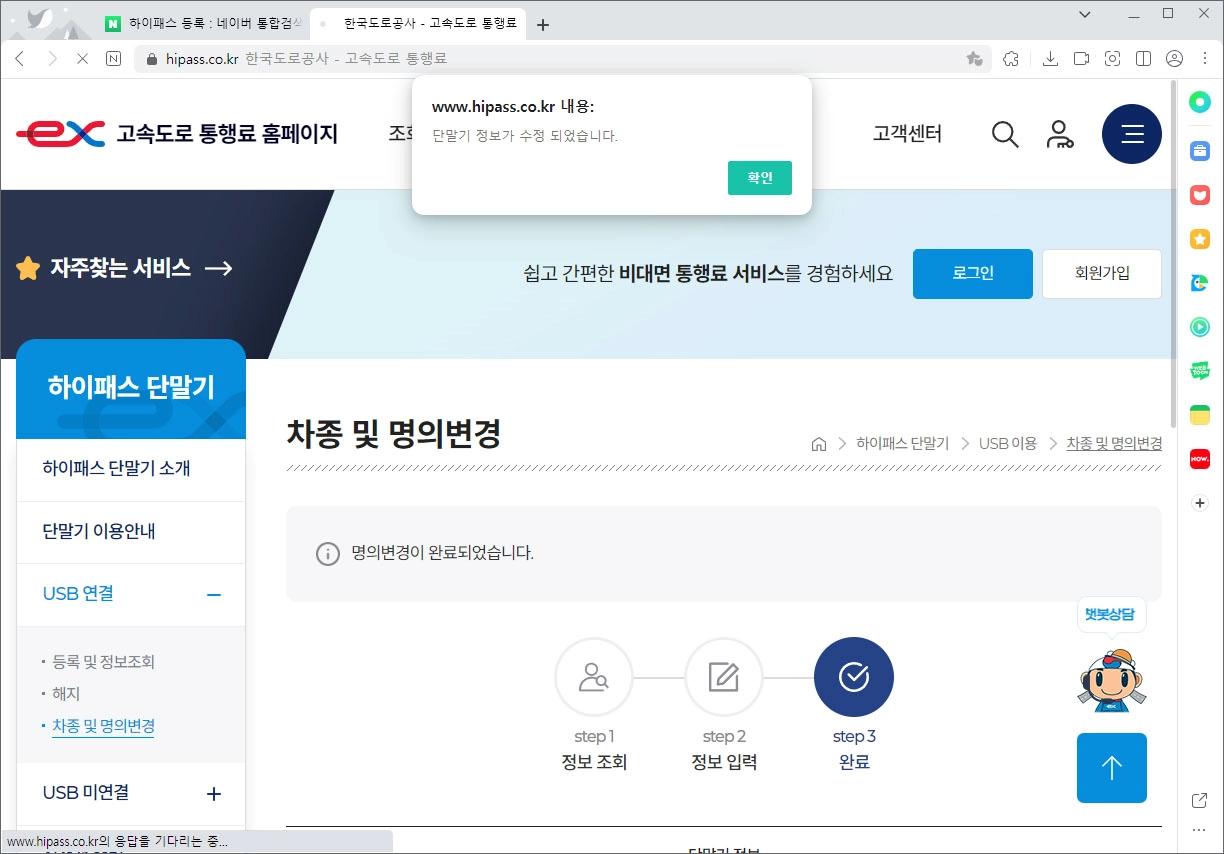Open the blue circular hamburger menu
This screenshot has height=854, width=1224.
tap(1132, 133)
